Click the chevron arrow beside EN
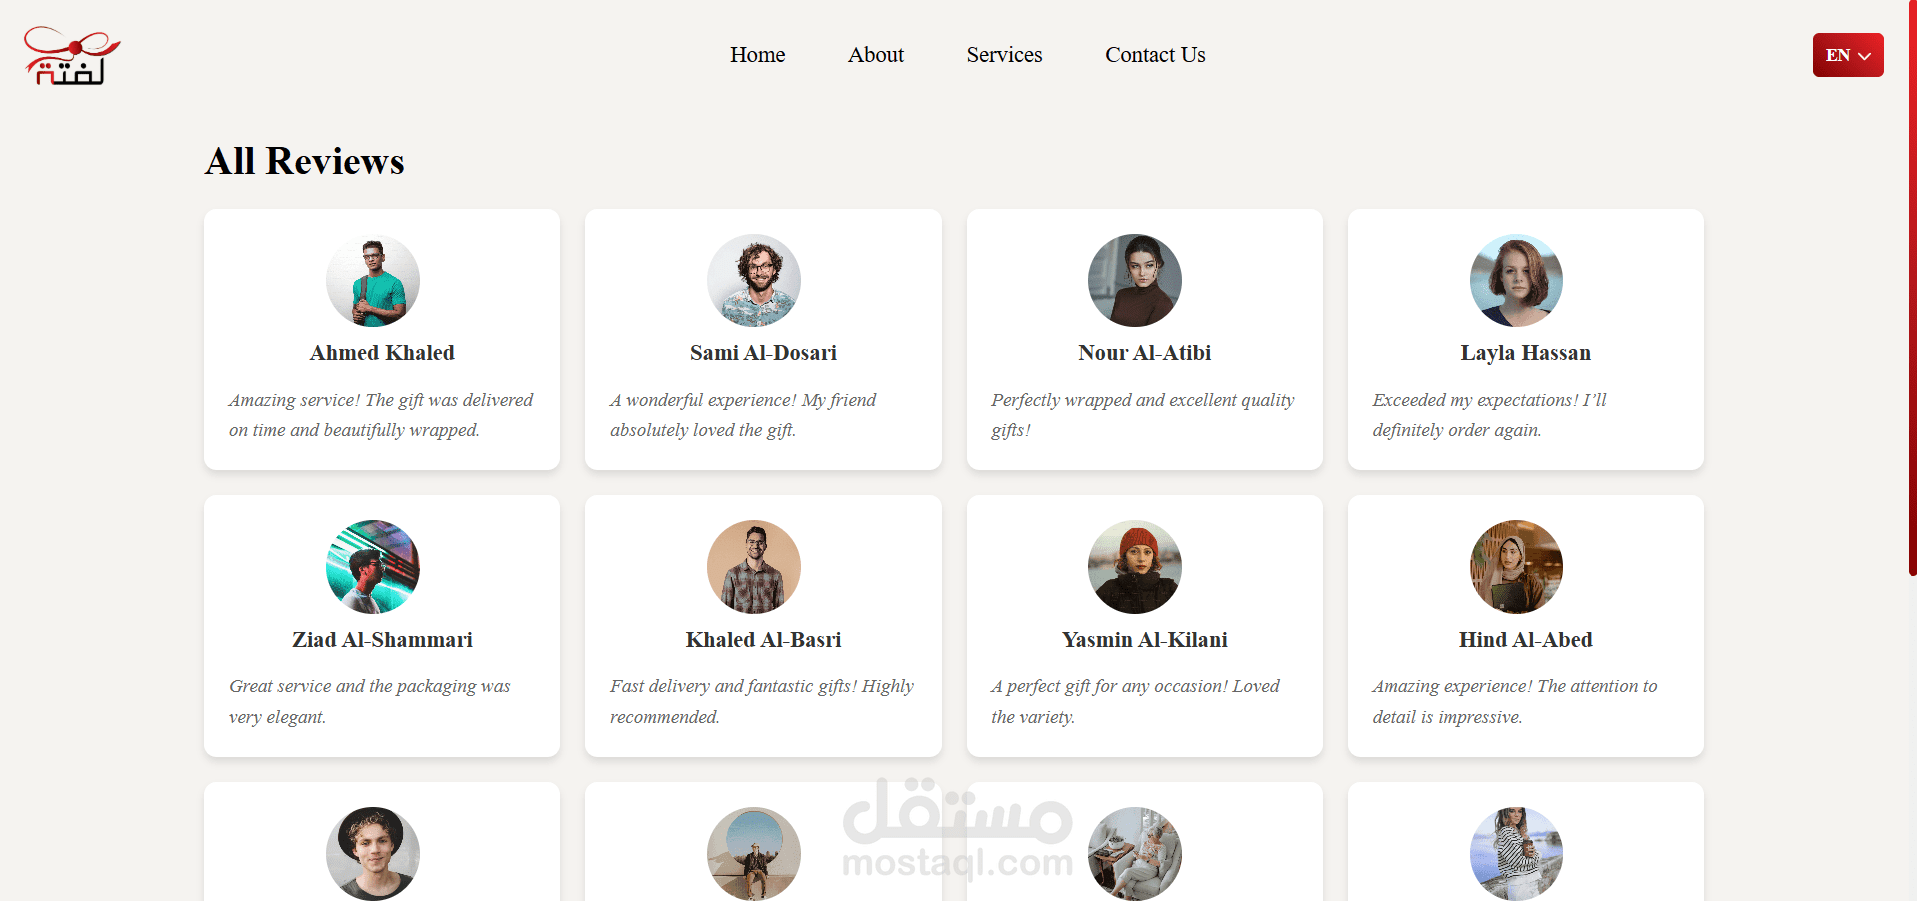 click(1865, 56)
